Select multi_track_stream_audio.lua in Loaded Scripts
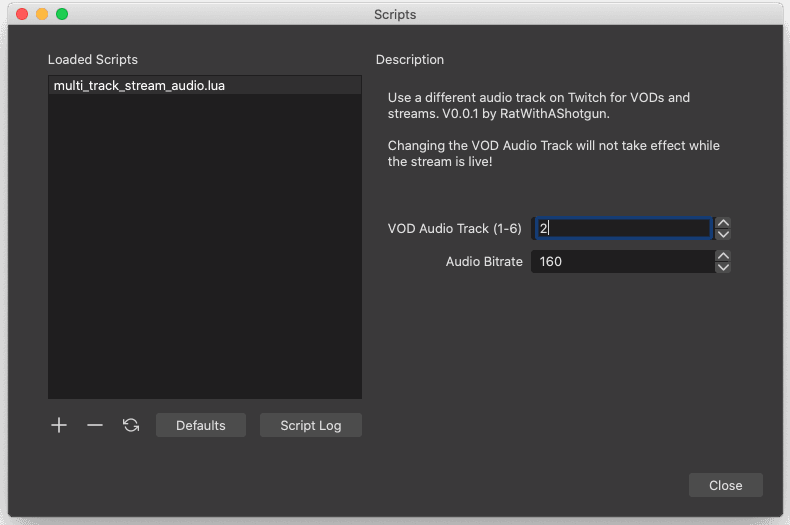Image resolution: width=790 pixels, height=525 pixels. click(x=139, y=86)
